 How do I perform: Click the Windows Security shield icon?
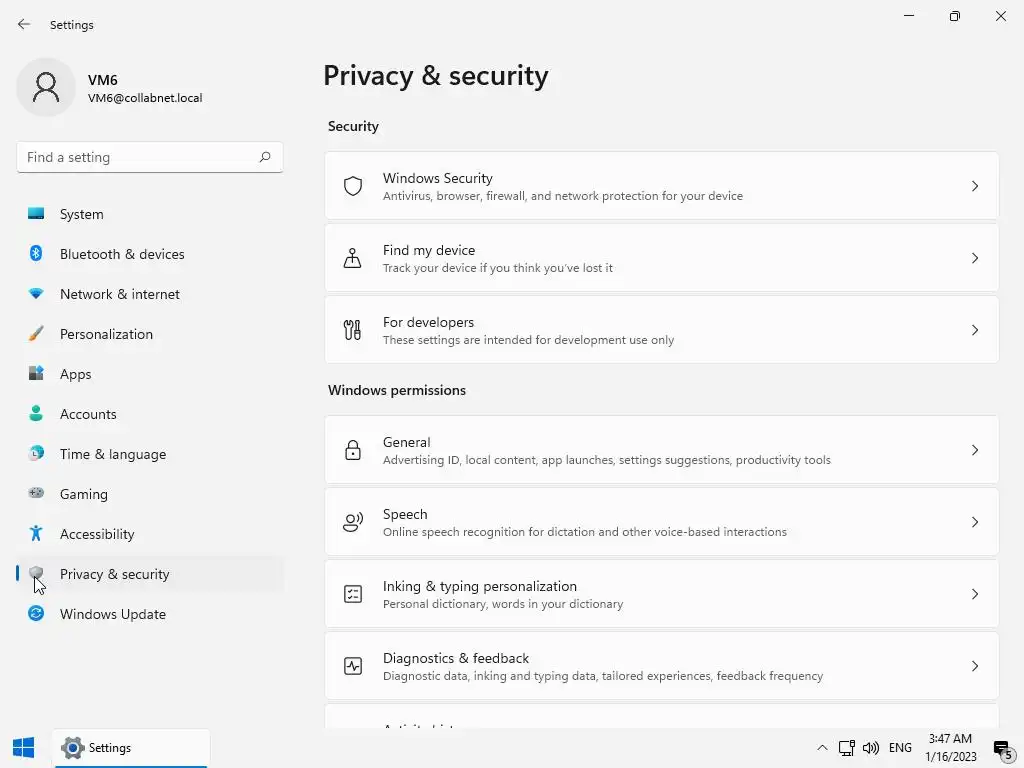click(353, 186)
